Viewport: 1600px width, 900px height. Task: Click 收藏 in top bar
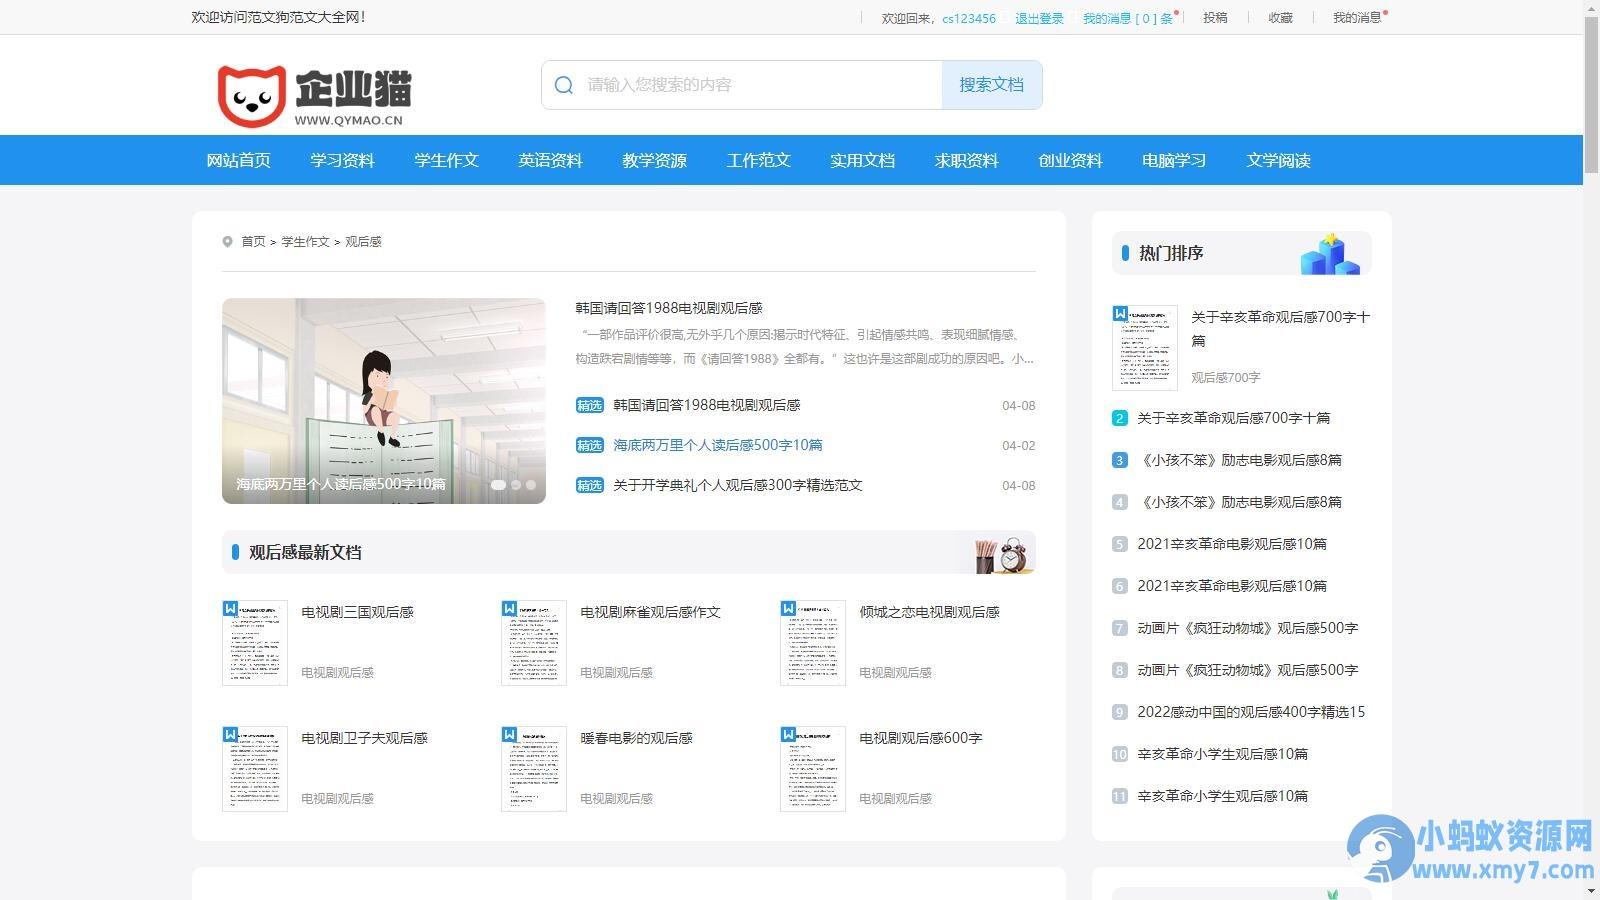1281,18
